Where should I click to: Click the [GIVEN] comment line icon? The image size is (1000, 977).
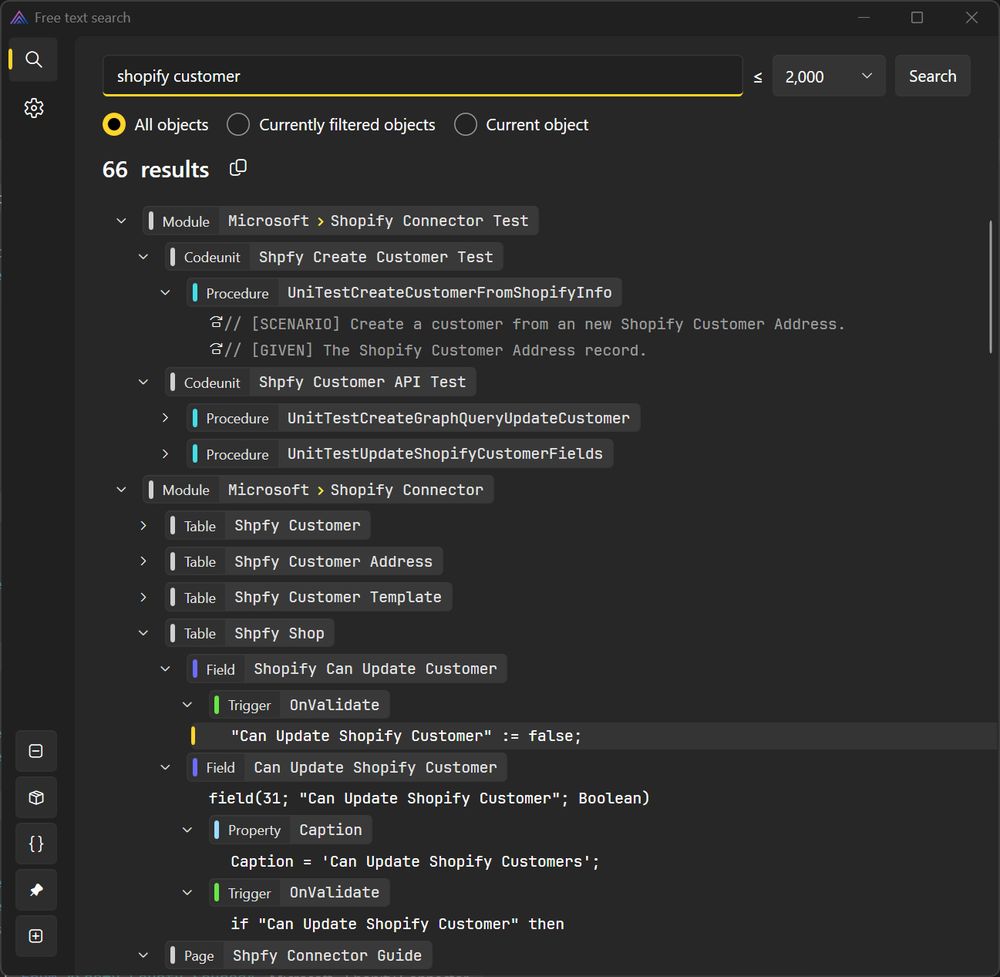pyautogui.click(x=216, y=349)
